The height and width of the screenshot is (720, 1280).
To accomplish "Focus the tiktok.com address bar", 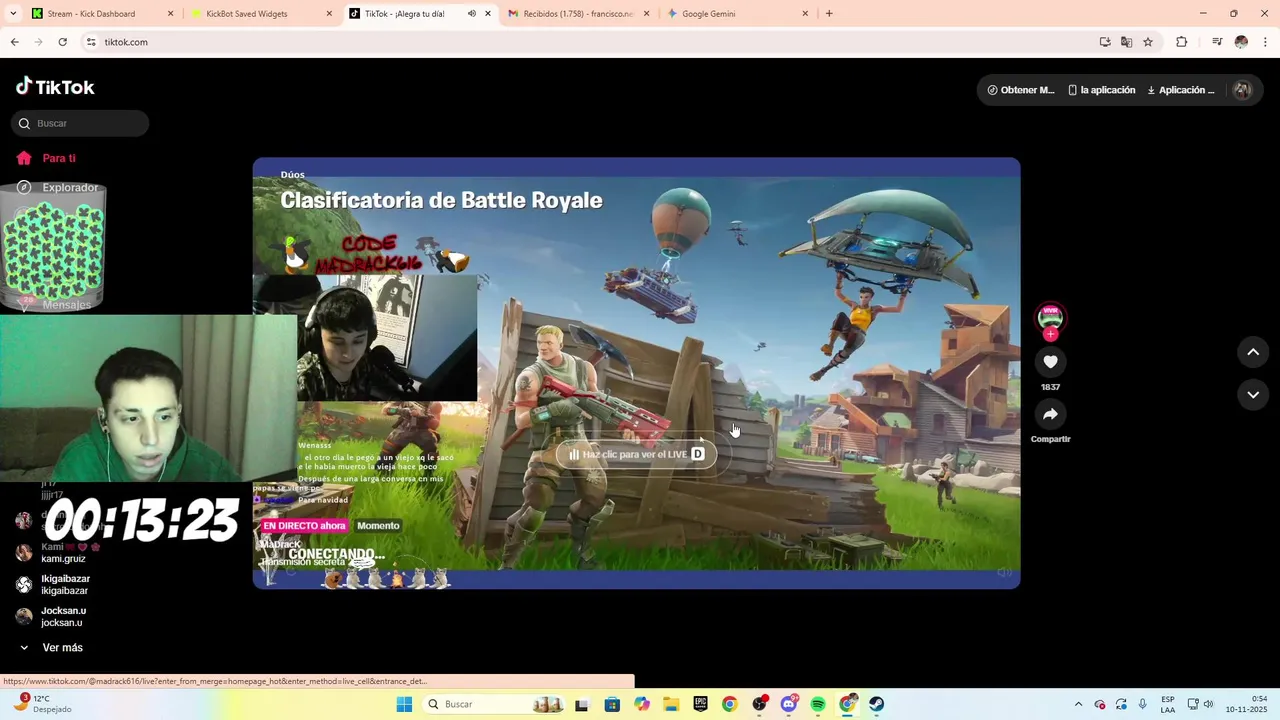I will tap(590, 42).
